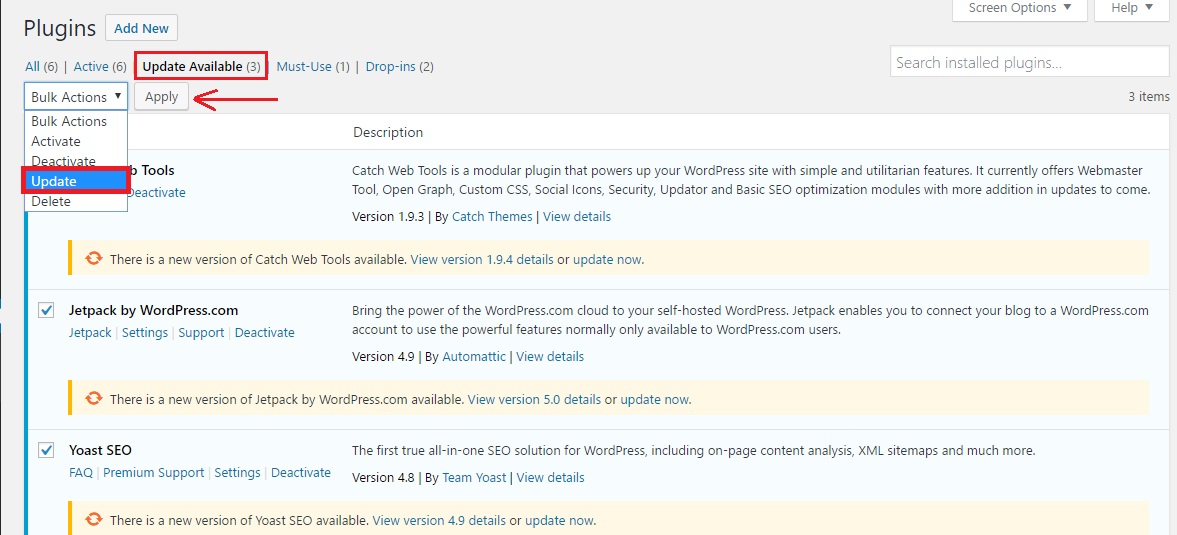The width and height of the screenshot is (1177, 535).
Task: Open View version 4.9 details link
Action: point(439,520)
